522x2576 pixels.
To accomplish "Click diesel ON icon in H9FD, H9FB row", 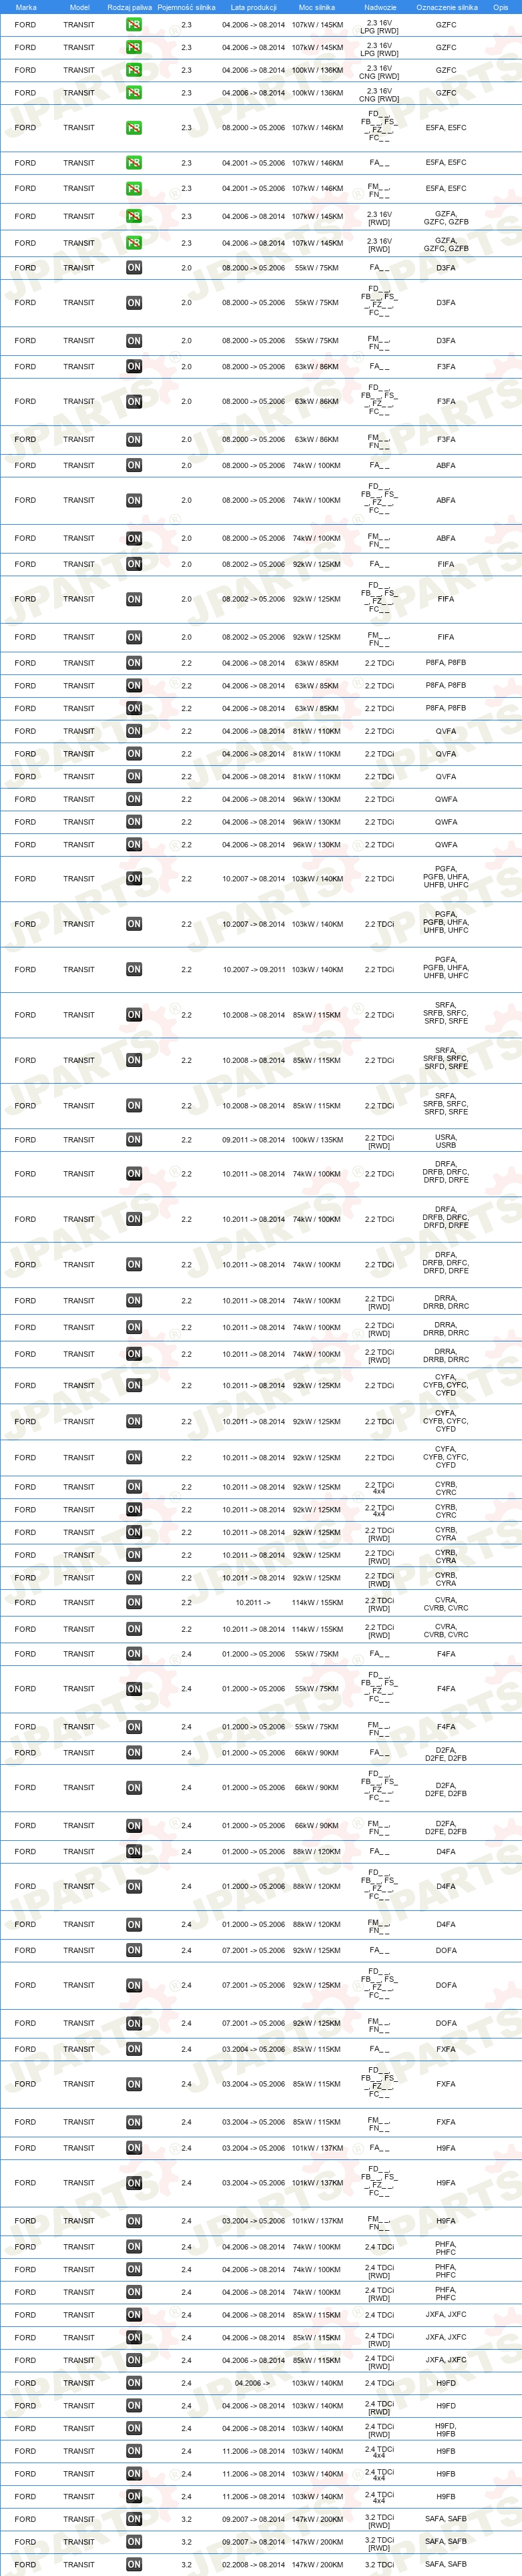I will pyautogui.click(x=134, y=2429).
